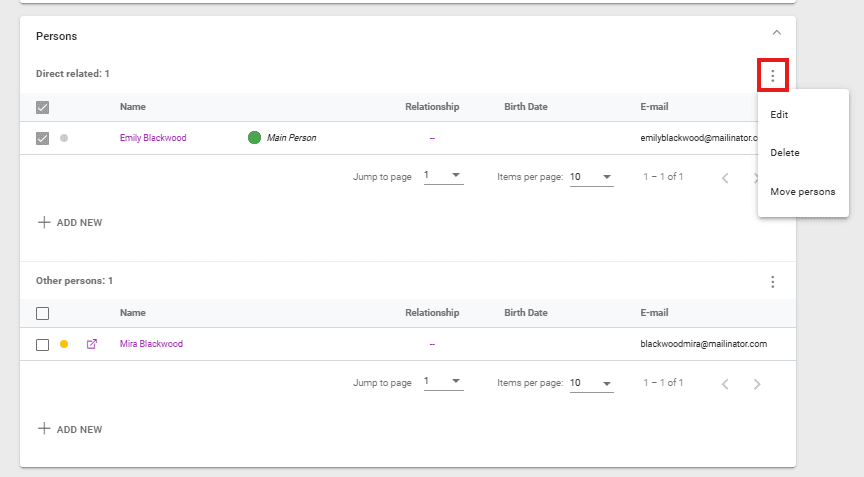Choose Move persons from the context menu
Image resolution: width=864 pixels, height=477 pixels.
pos(802,191)
